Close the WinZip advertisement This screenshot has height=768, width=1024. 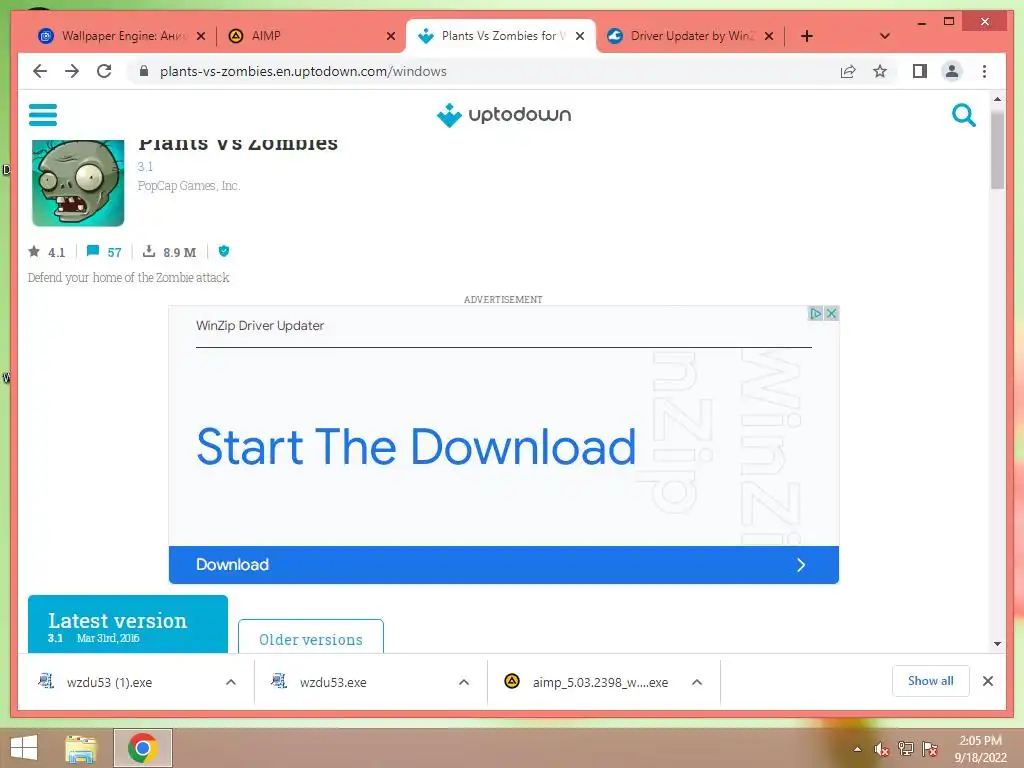click(831, 313)
